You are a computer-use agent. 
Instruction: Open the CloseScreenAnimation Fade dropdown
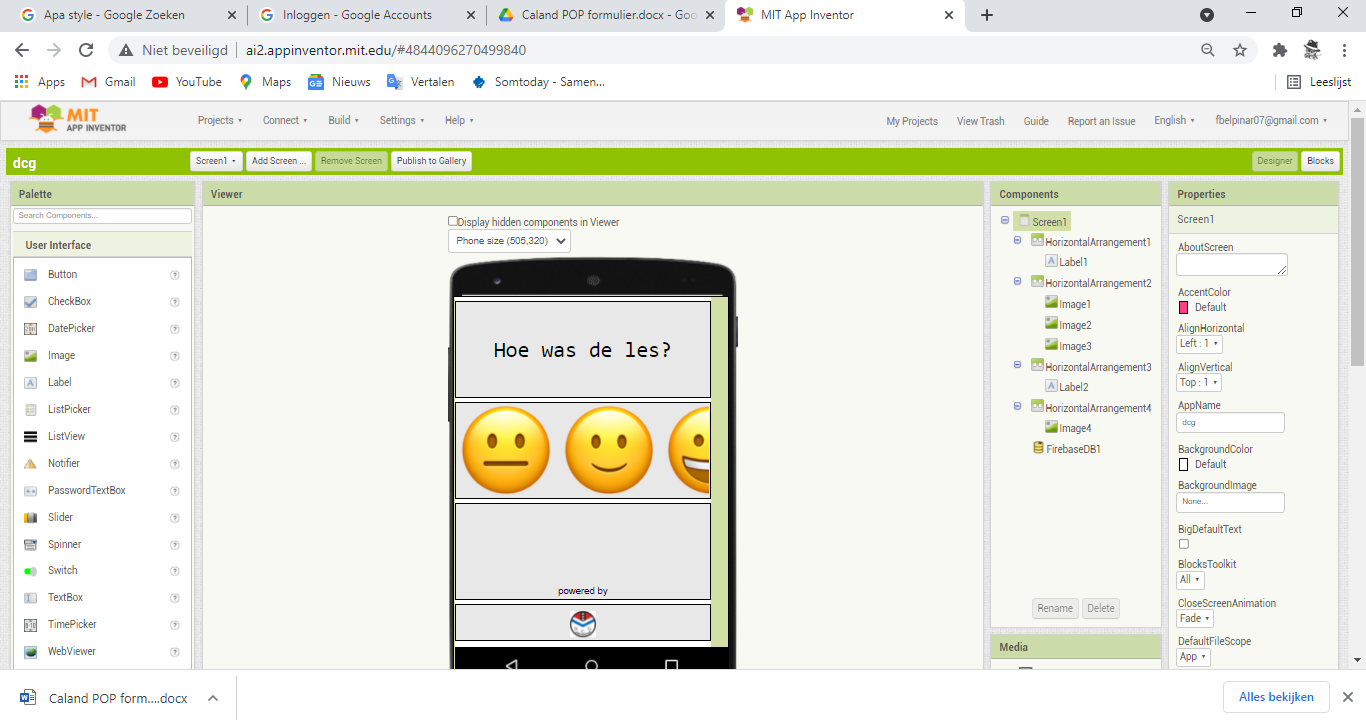1192,619
